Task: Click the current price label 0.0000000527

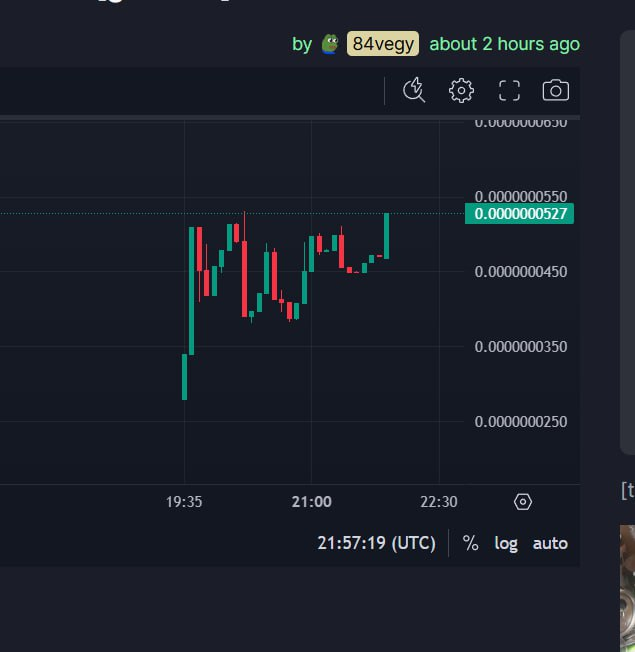Action: 519,214
